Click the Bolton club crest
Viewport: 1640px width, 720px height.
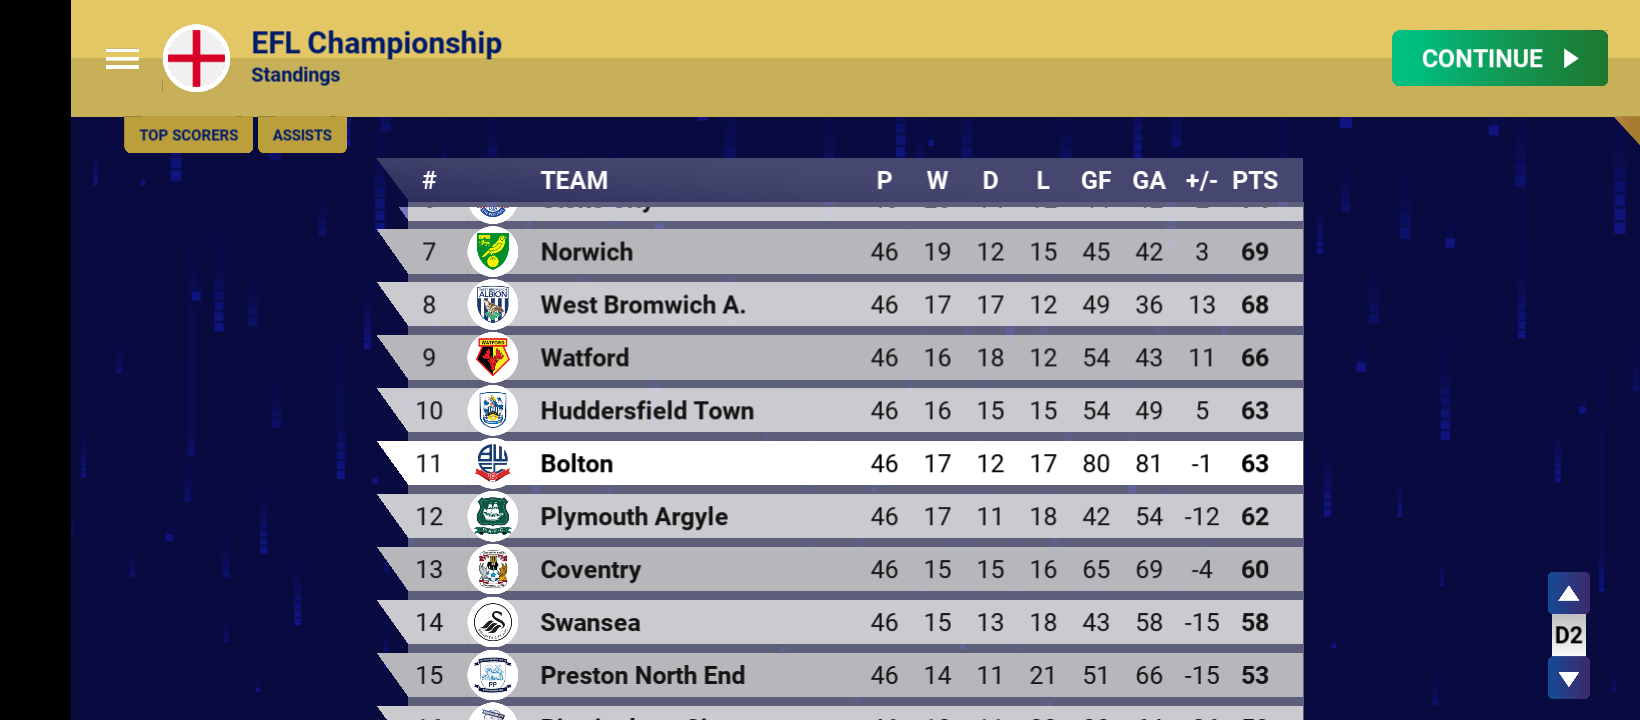pyautogui.click(x=492, y=464)
